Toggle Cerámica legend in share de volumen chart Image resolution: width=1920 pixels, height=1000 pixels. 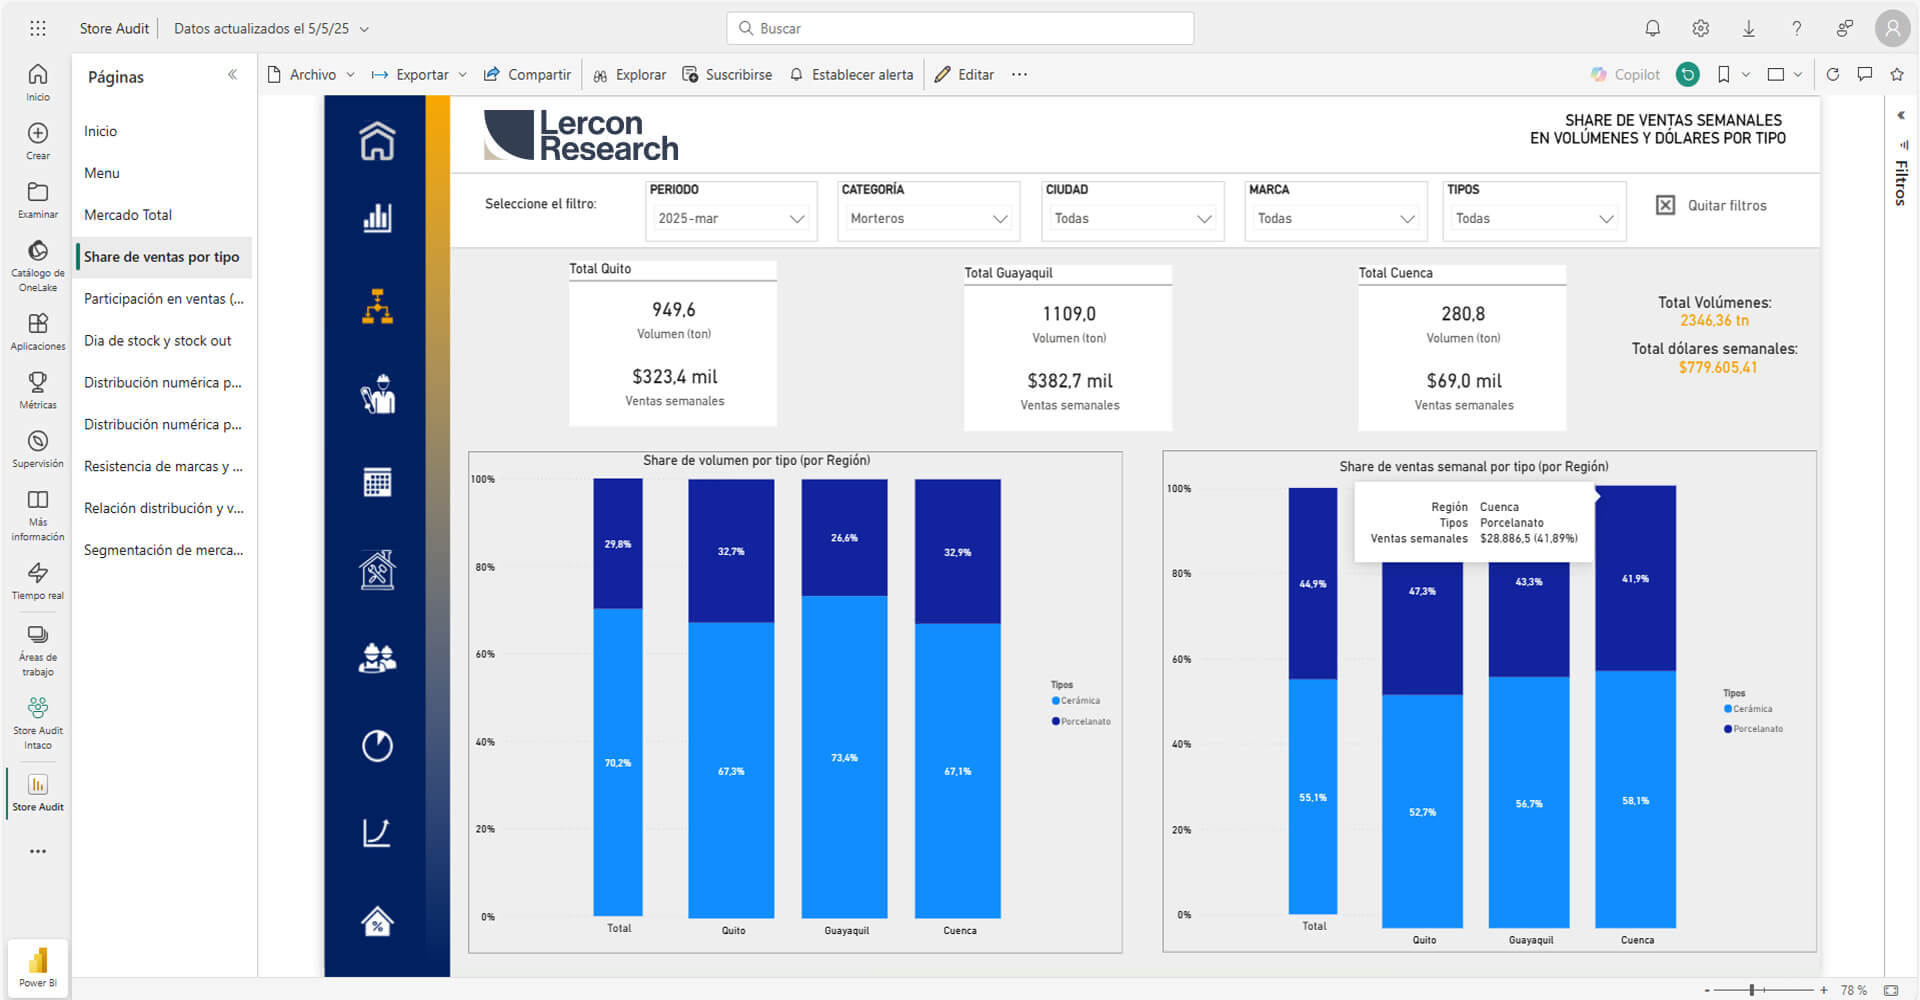pyautogui.click(x=1078, y=701)
